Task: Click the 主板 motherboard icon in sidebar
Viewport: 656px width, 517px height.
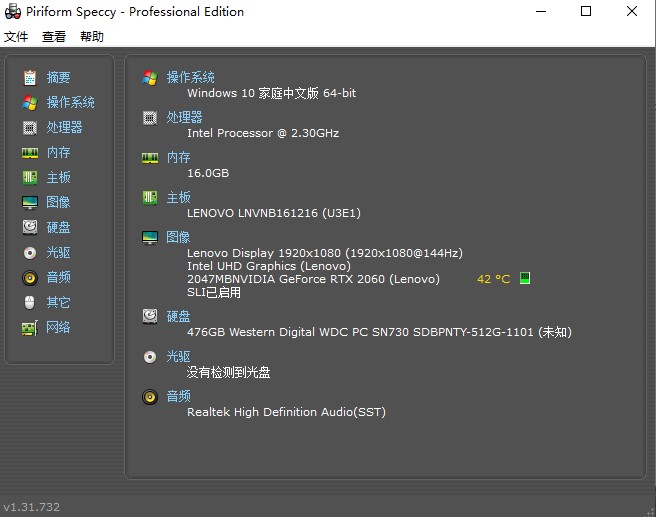Action: [30, 177]
